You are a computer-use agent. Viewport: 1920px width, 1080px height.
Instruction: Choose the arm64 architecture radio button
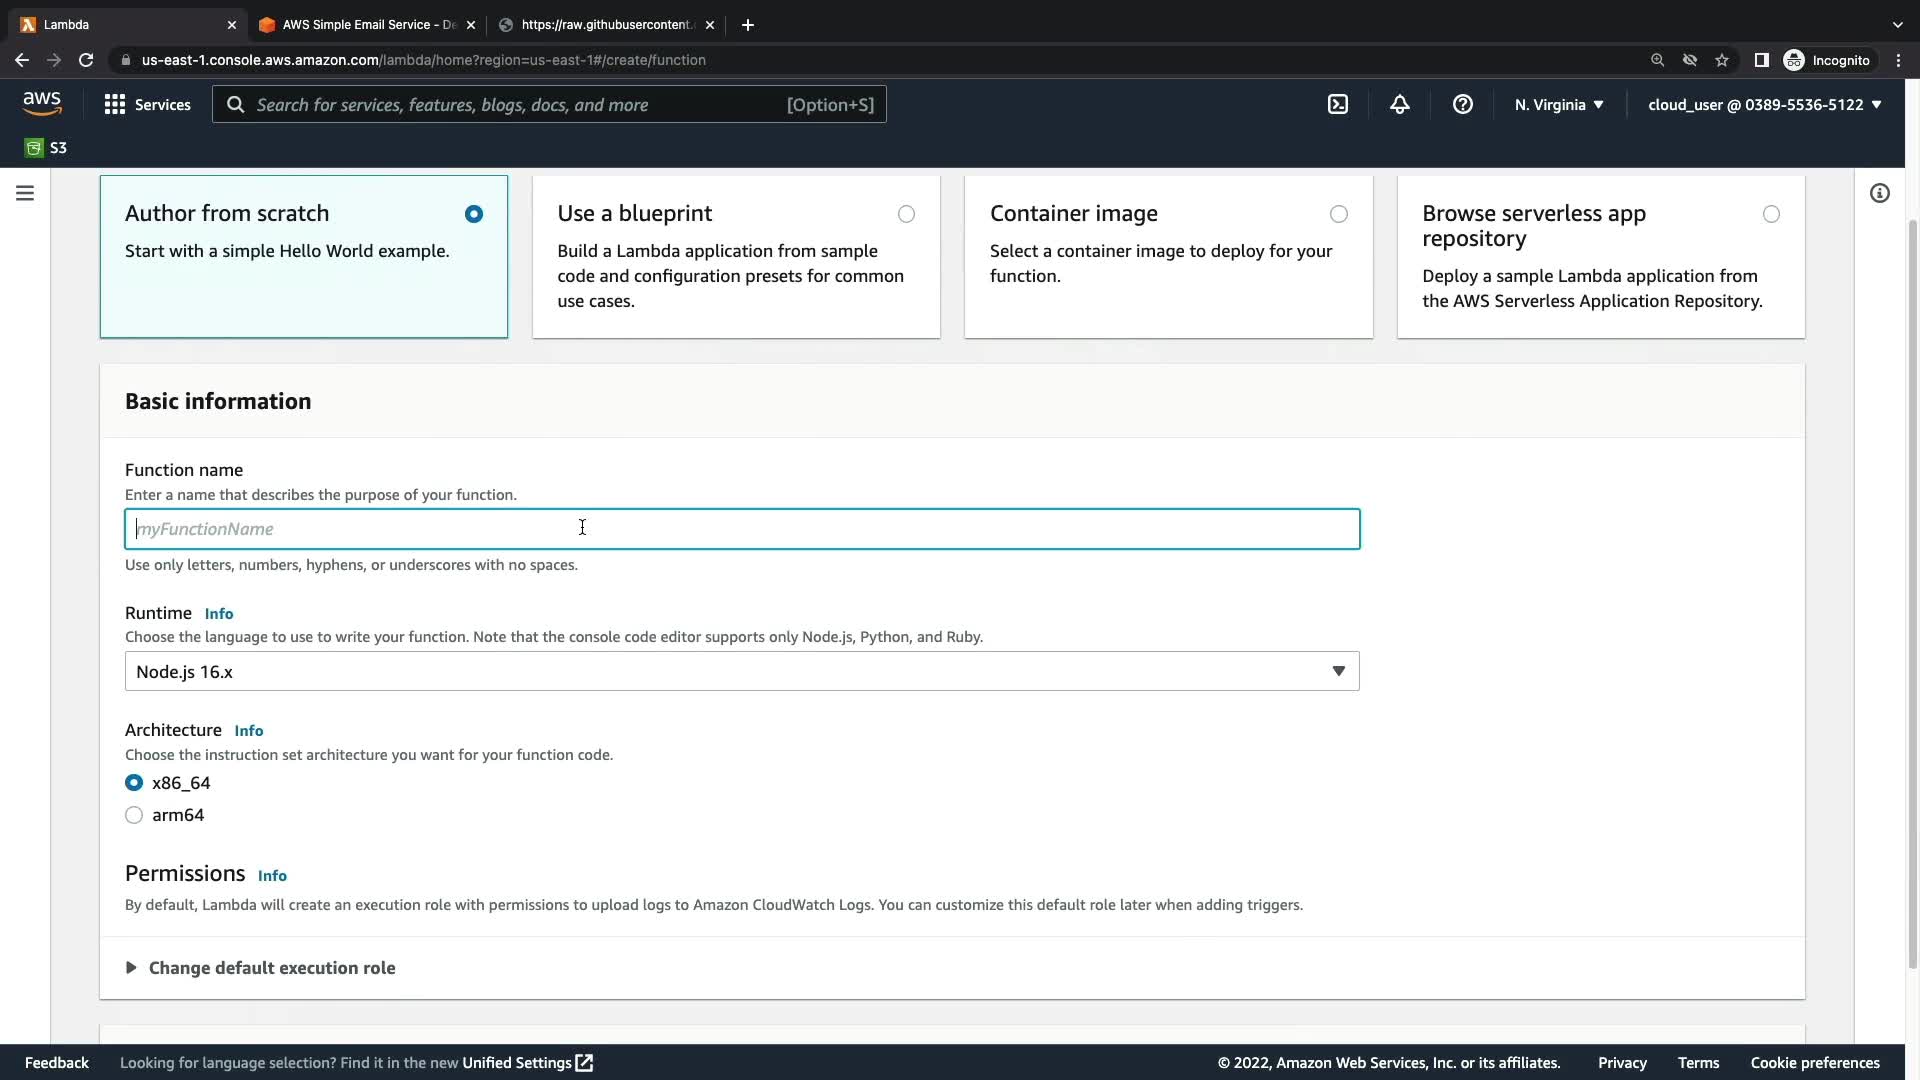click(134, 815)
